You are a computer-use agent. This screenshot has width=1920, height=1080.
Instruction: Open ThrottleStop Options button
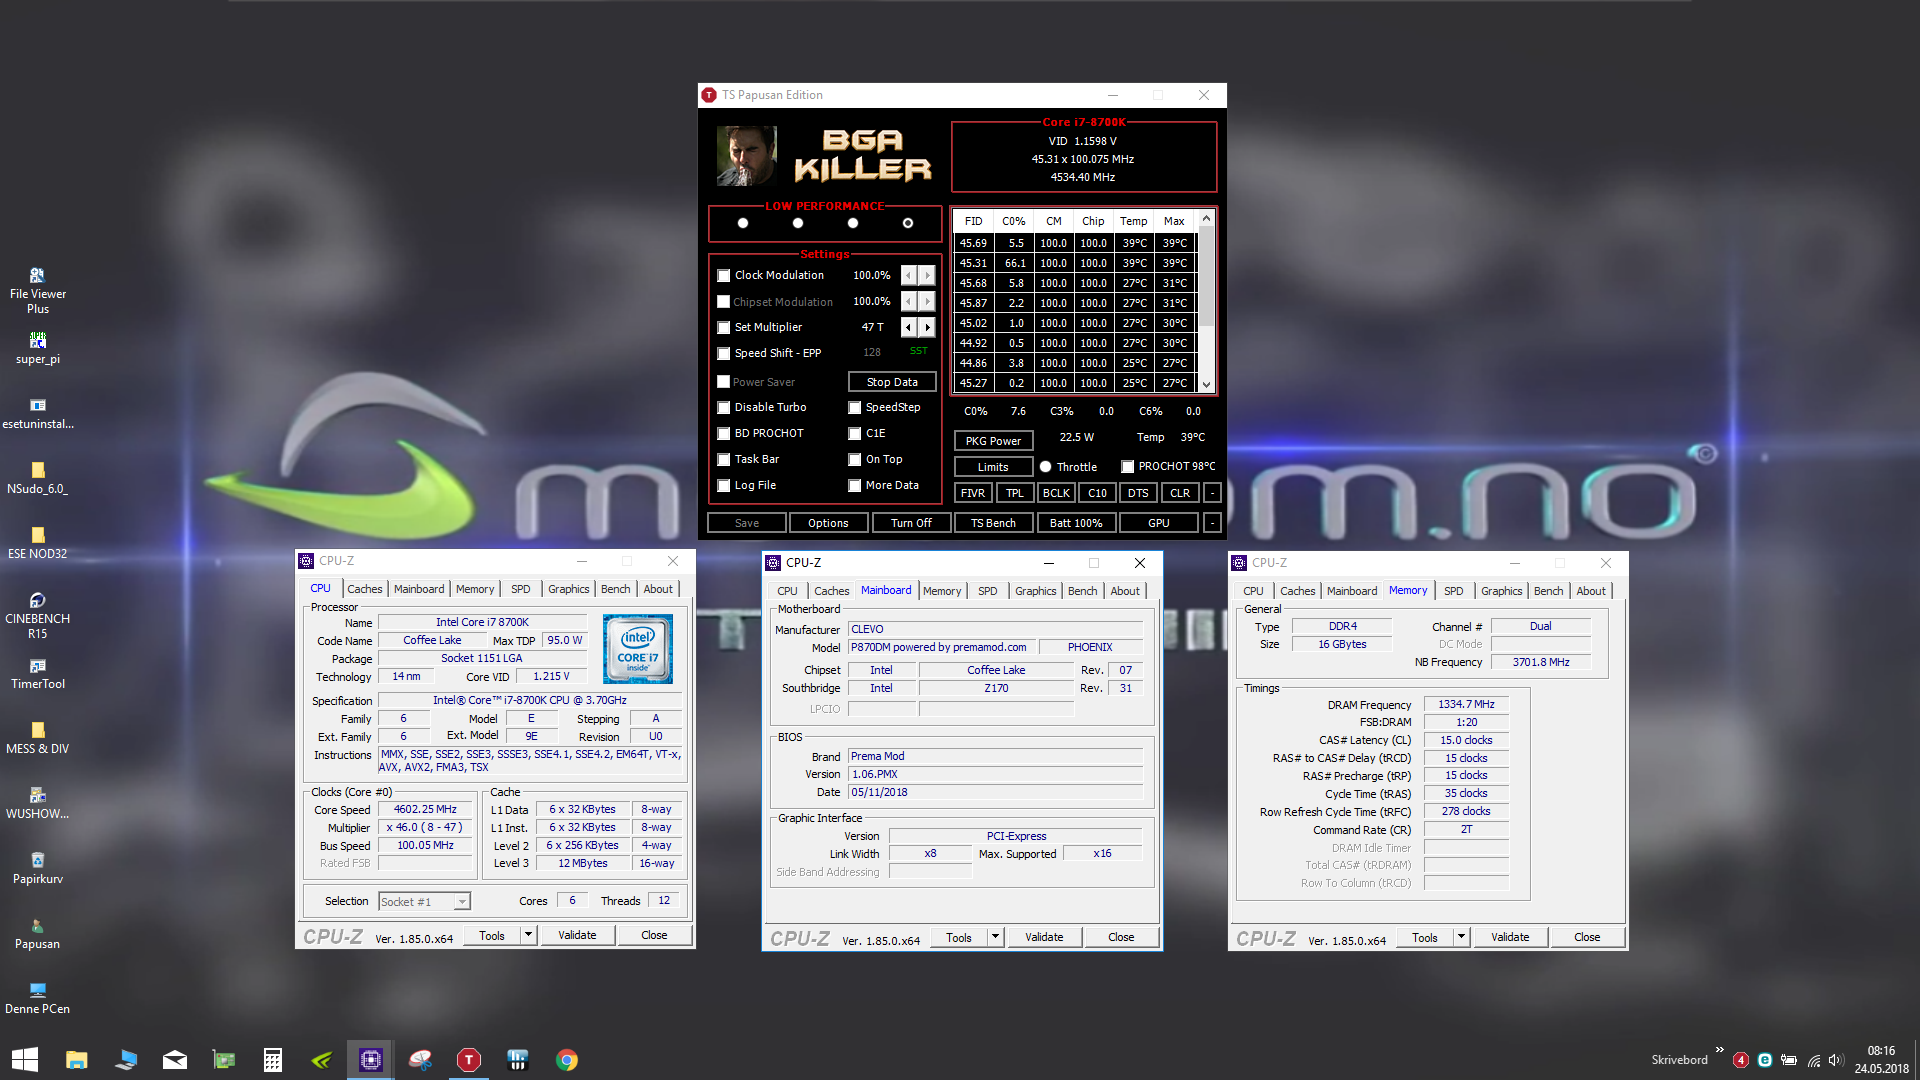[x=828, y=523]
